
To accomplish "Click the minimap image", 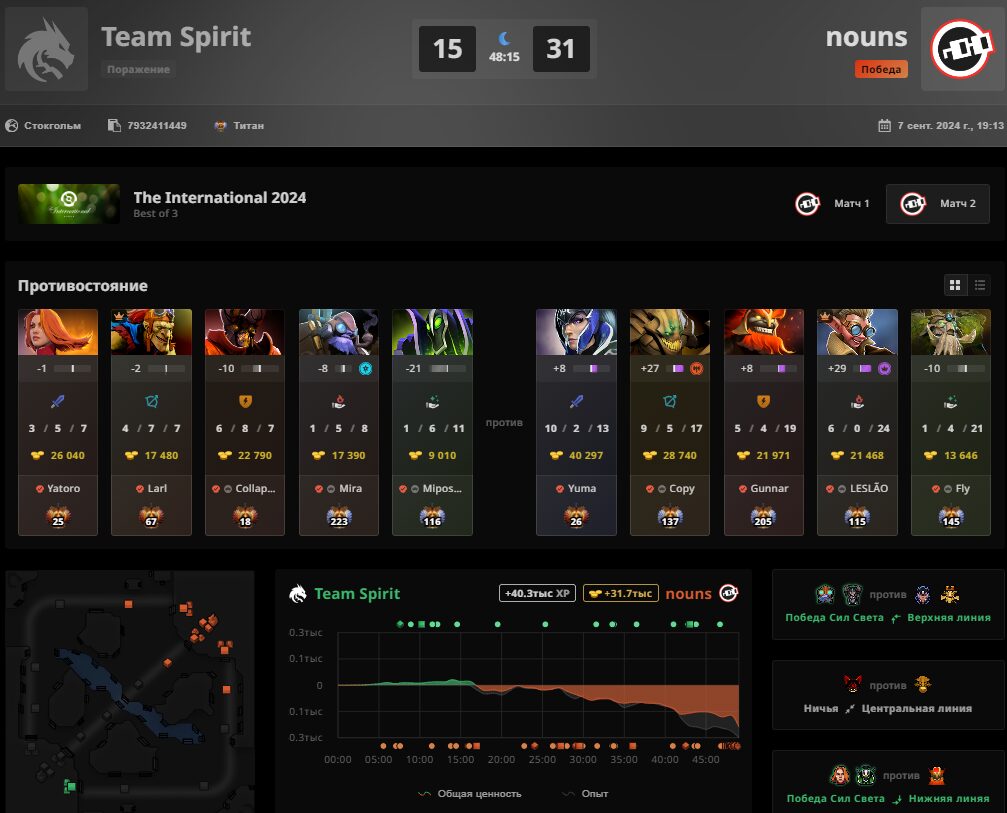I will point(130,692).
